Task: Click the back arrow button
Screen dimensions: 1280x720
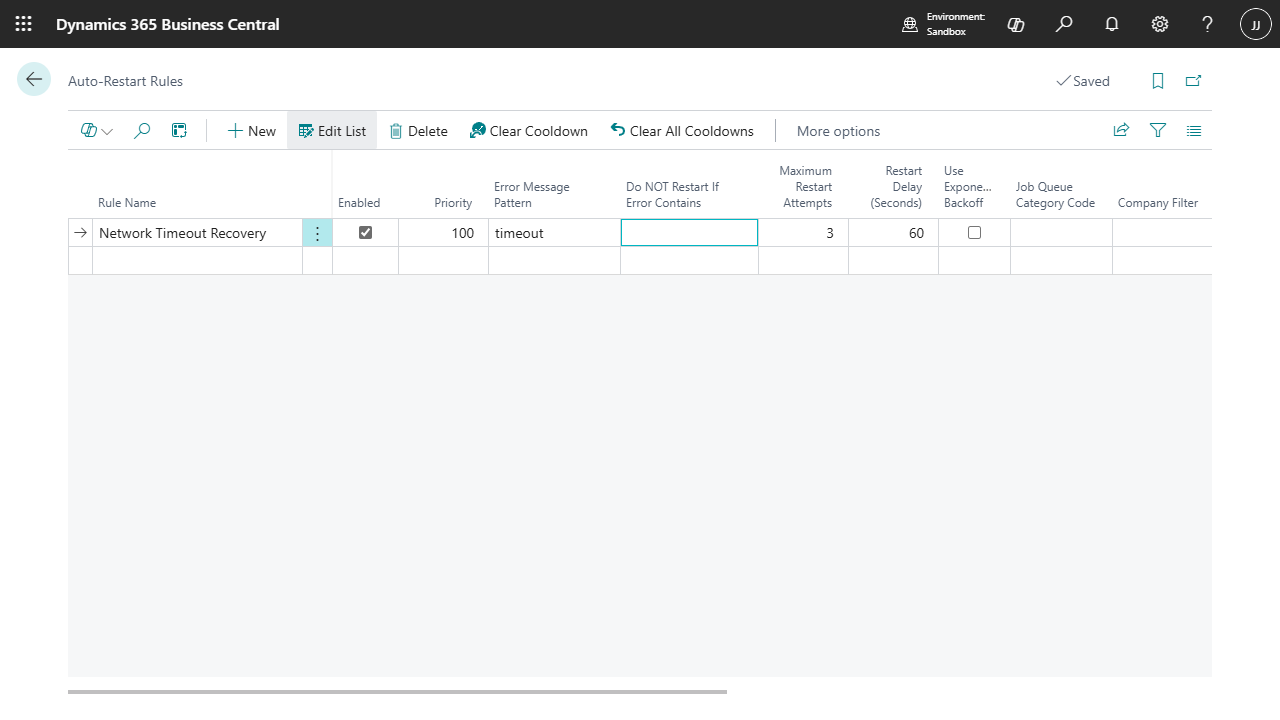Action: [x=34, y=80]
